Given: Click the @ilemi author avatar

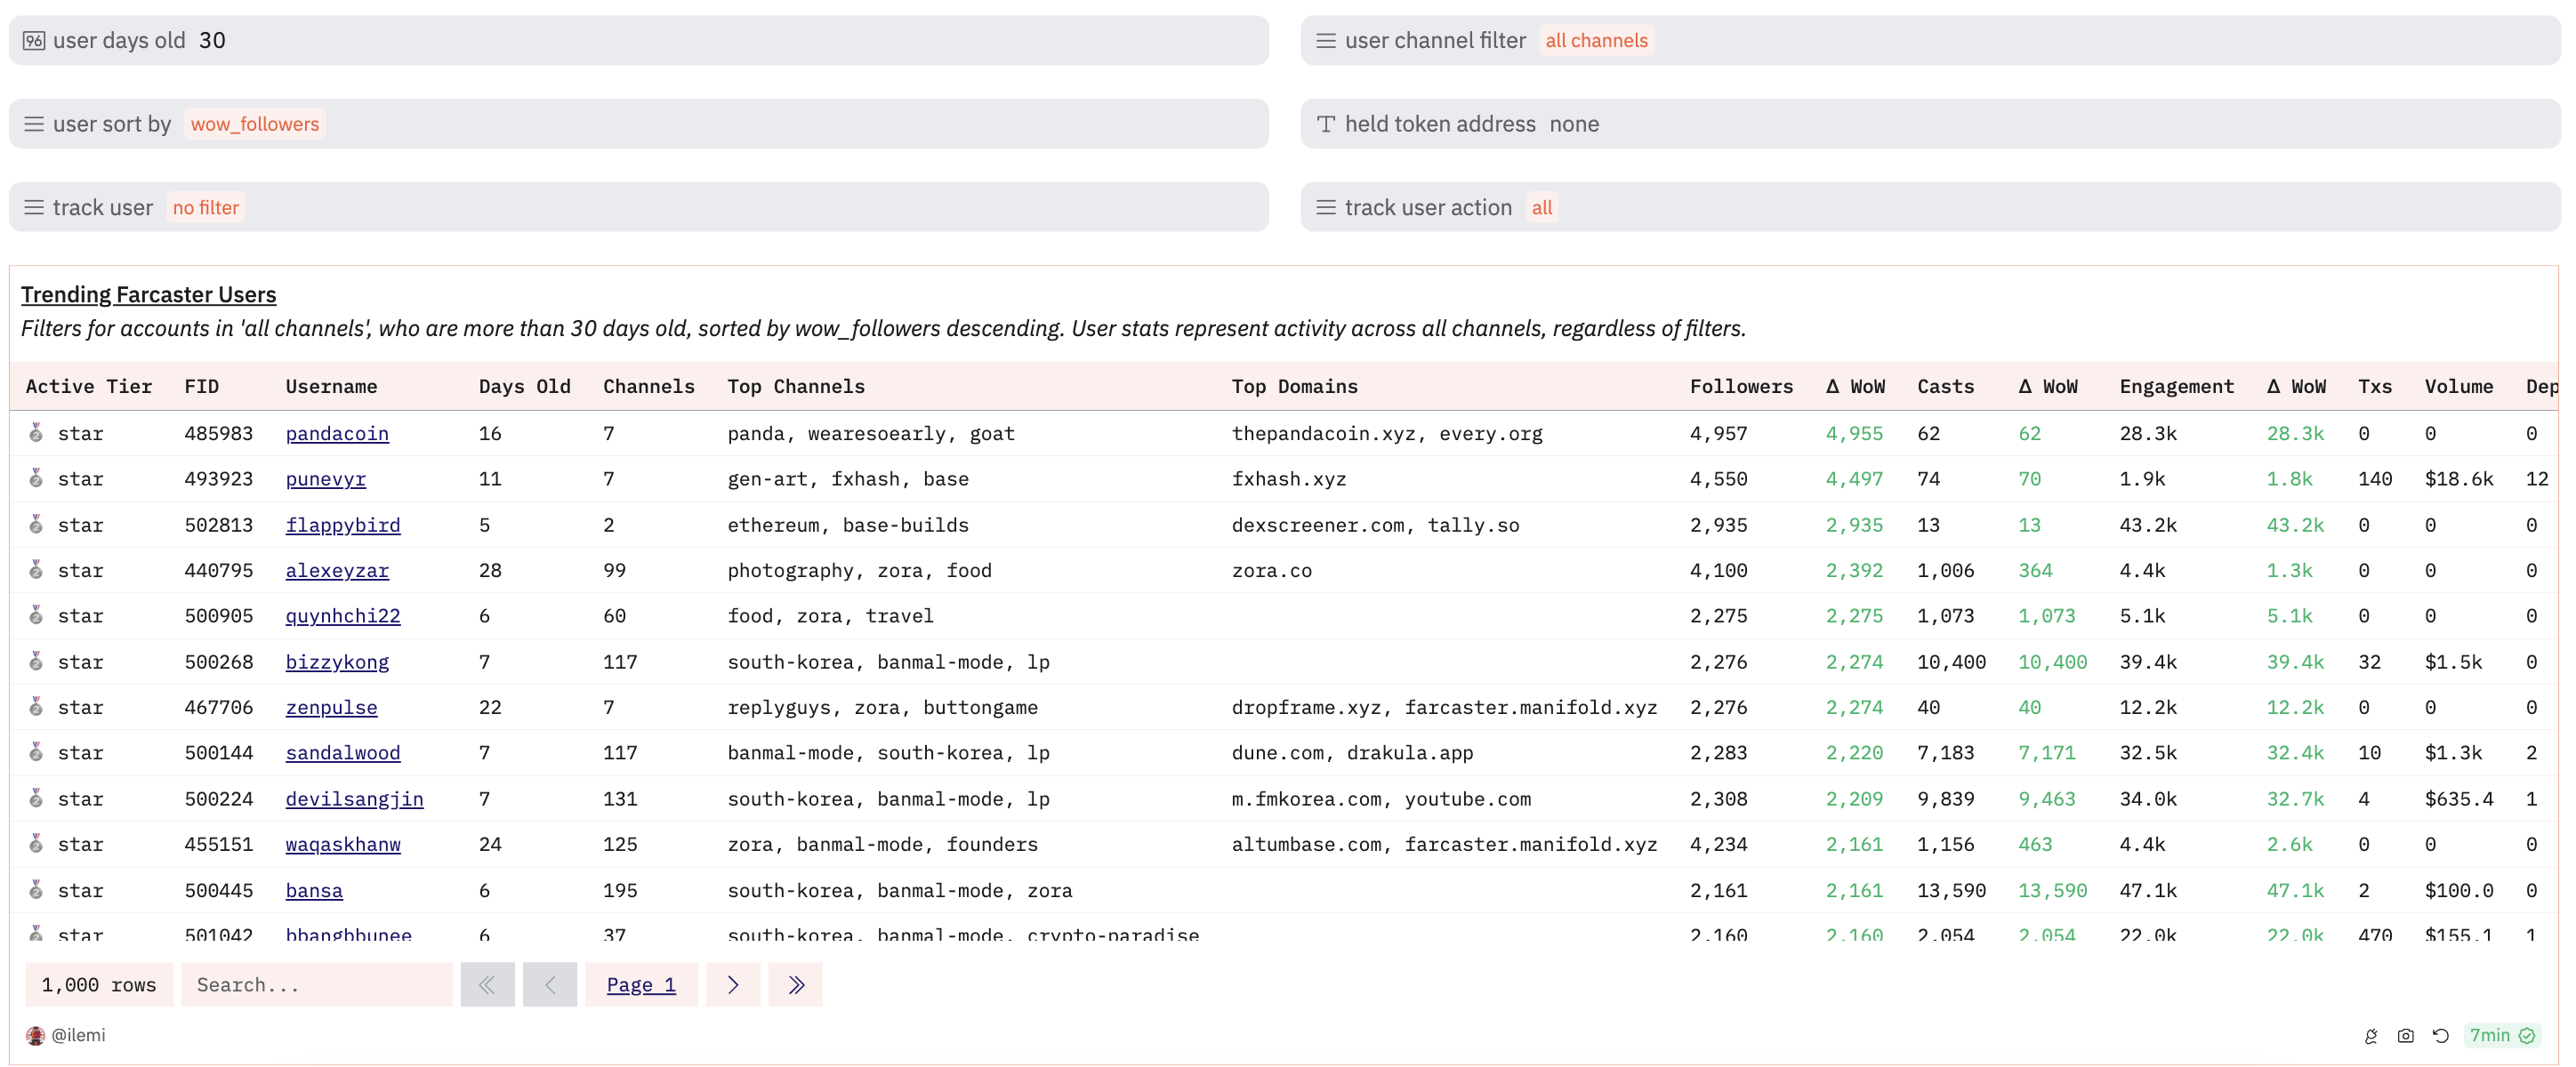Looking at the screenshot, I should click(x=35, y=1035).
